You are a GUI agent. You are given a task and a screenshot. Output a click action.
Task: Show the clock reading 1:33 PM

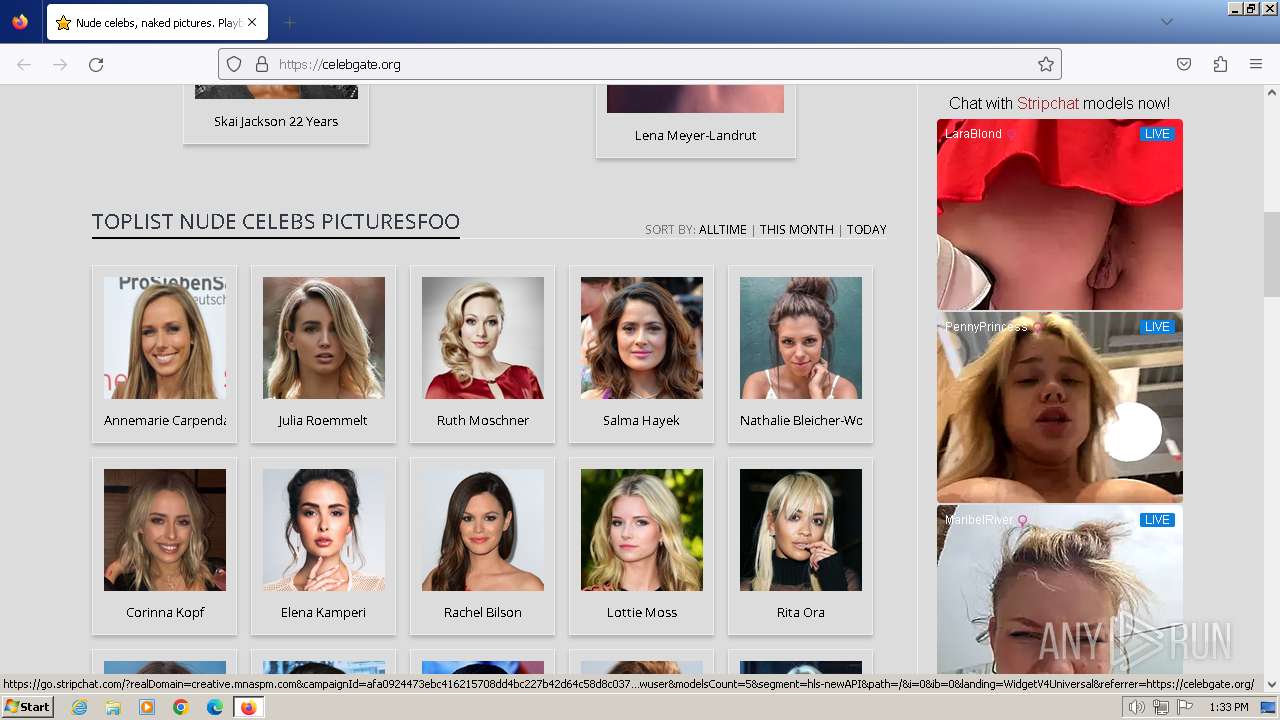(1229, 707)
